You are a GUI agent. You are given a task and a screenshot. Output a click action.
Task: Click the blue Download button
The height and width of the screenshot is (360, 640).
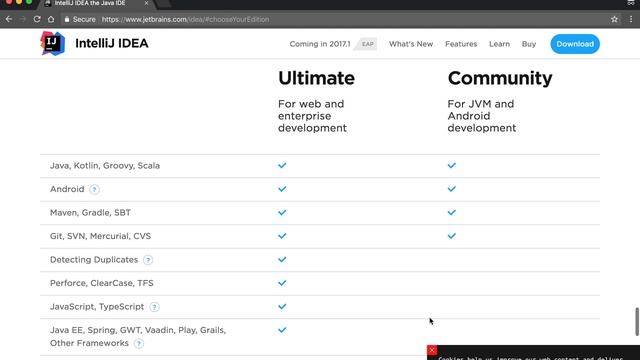tap(575, 44)
